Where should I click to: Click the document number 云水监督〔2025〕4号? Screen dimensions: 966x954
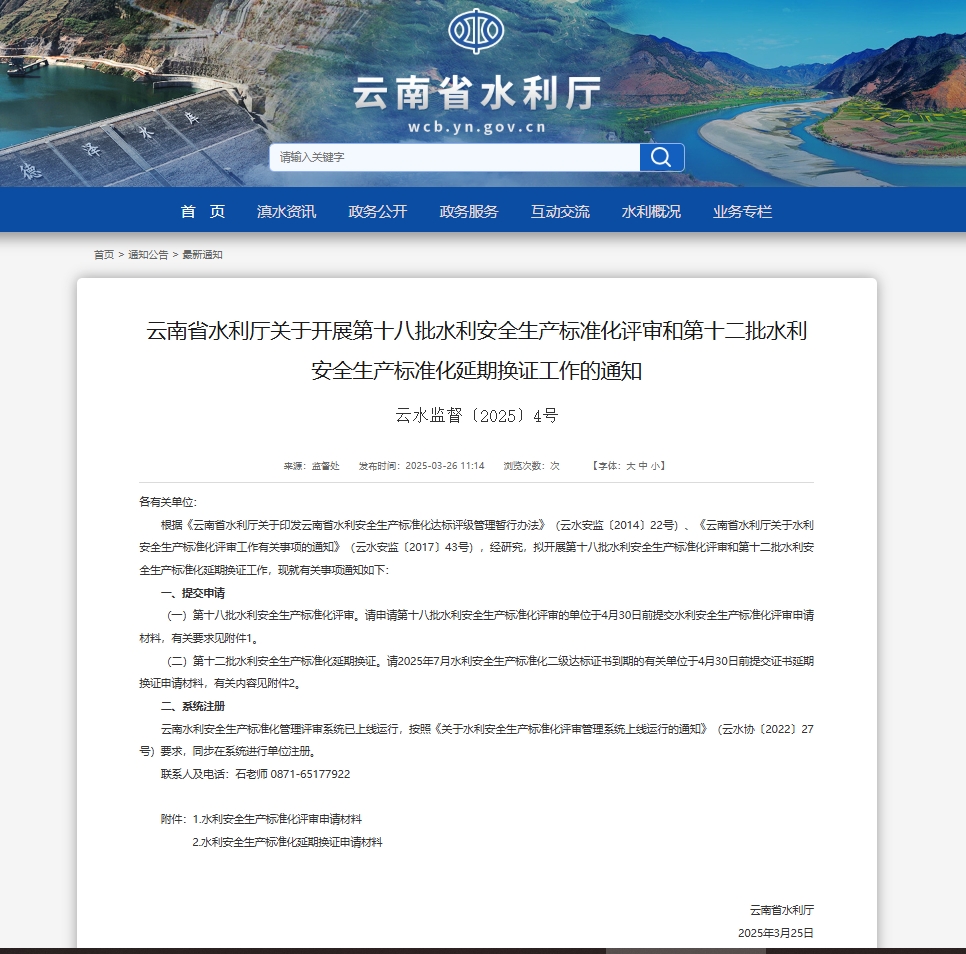(476, 416)
